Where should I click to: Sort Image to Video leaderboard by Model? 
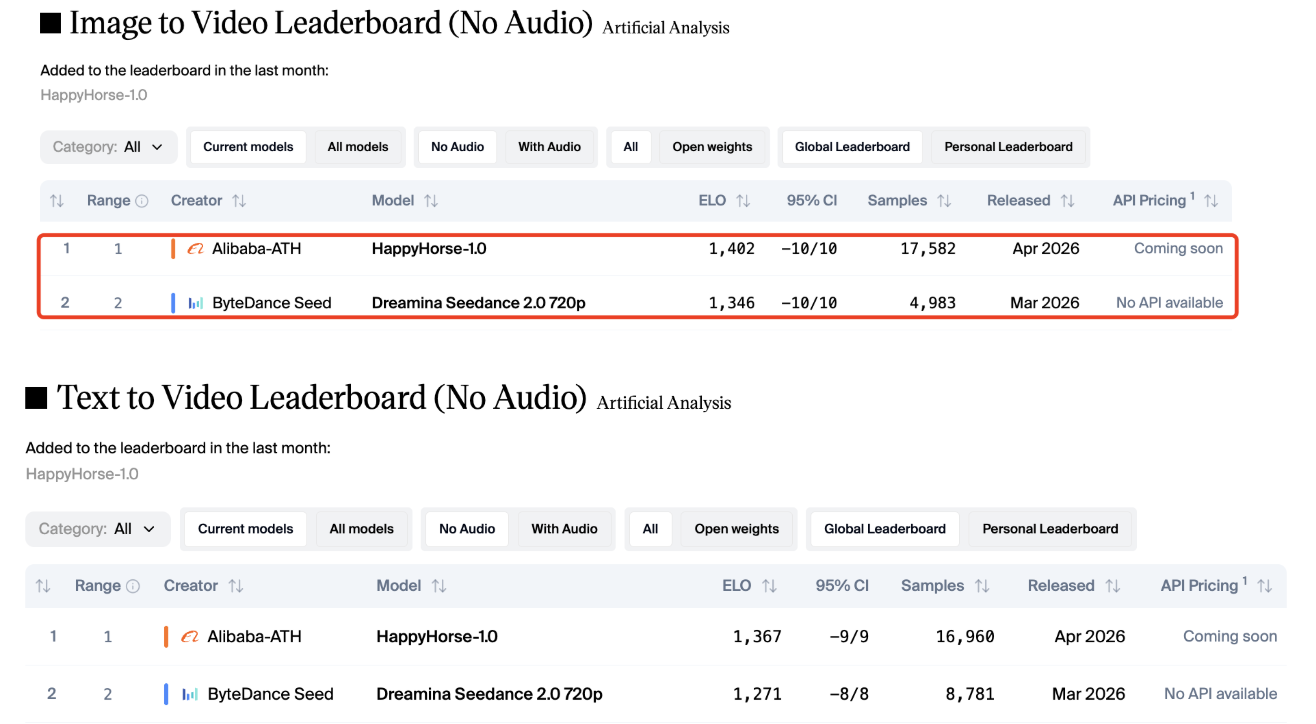tap(431, 201)
